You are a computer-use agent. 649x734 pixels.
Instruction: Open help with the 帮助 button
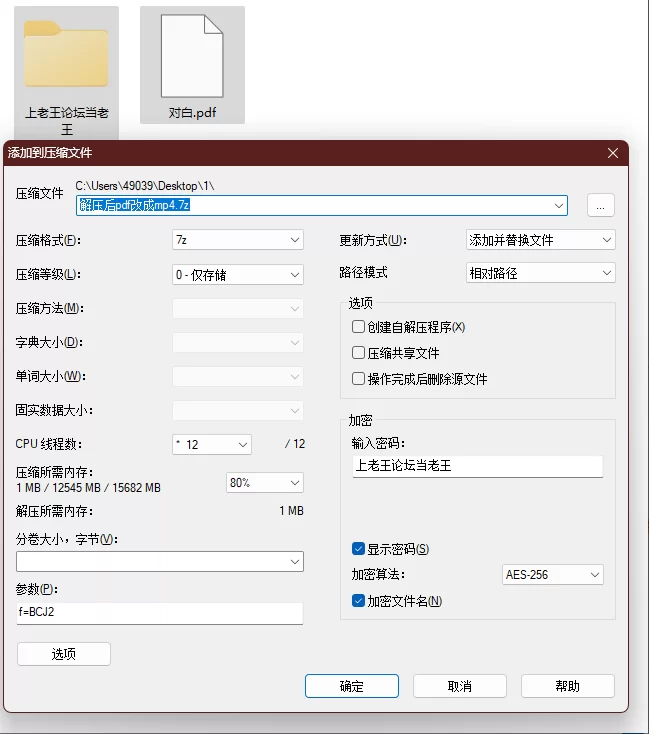(x=568, y=686)
